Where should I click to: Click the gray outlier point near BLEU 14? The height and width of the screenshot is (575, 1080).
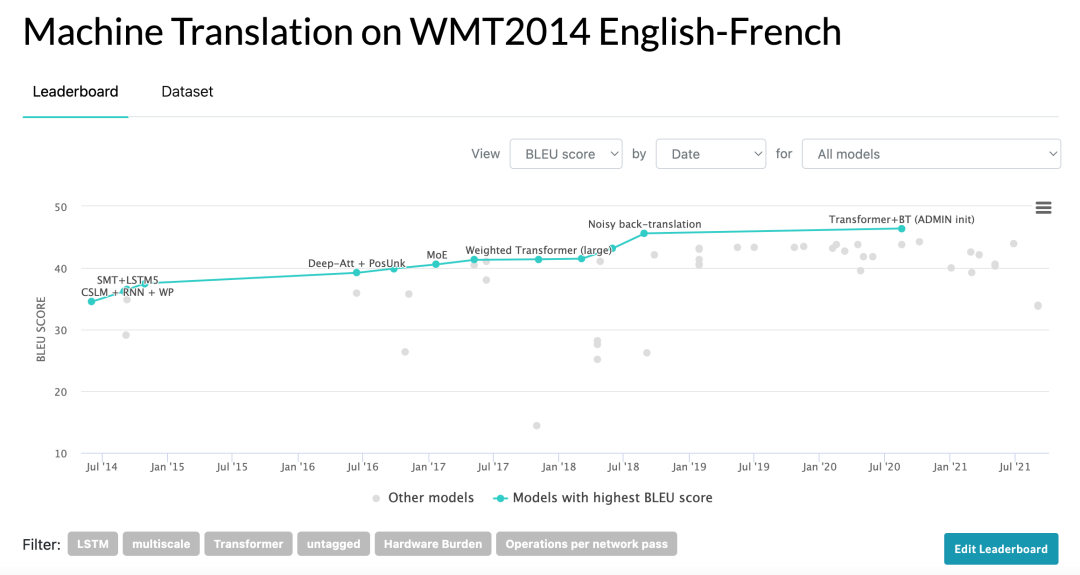click(537, 426)
